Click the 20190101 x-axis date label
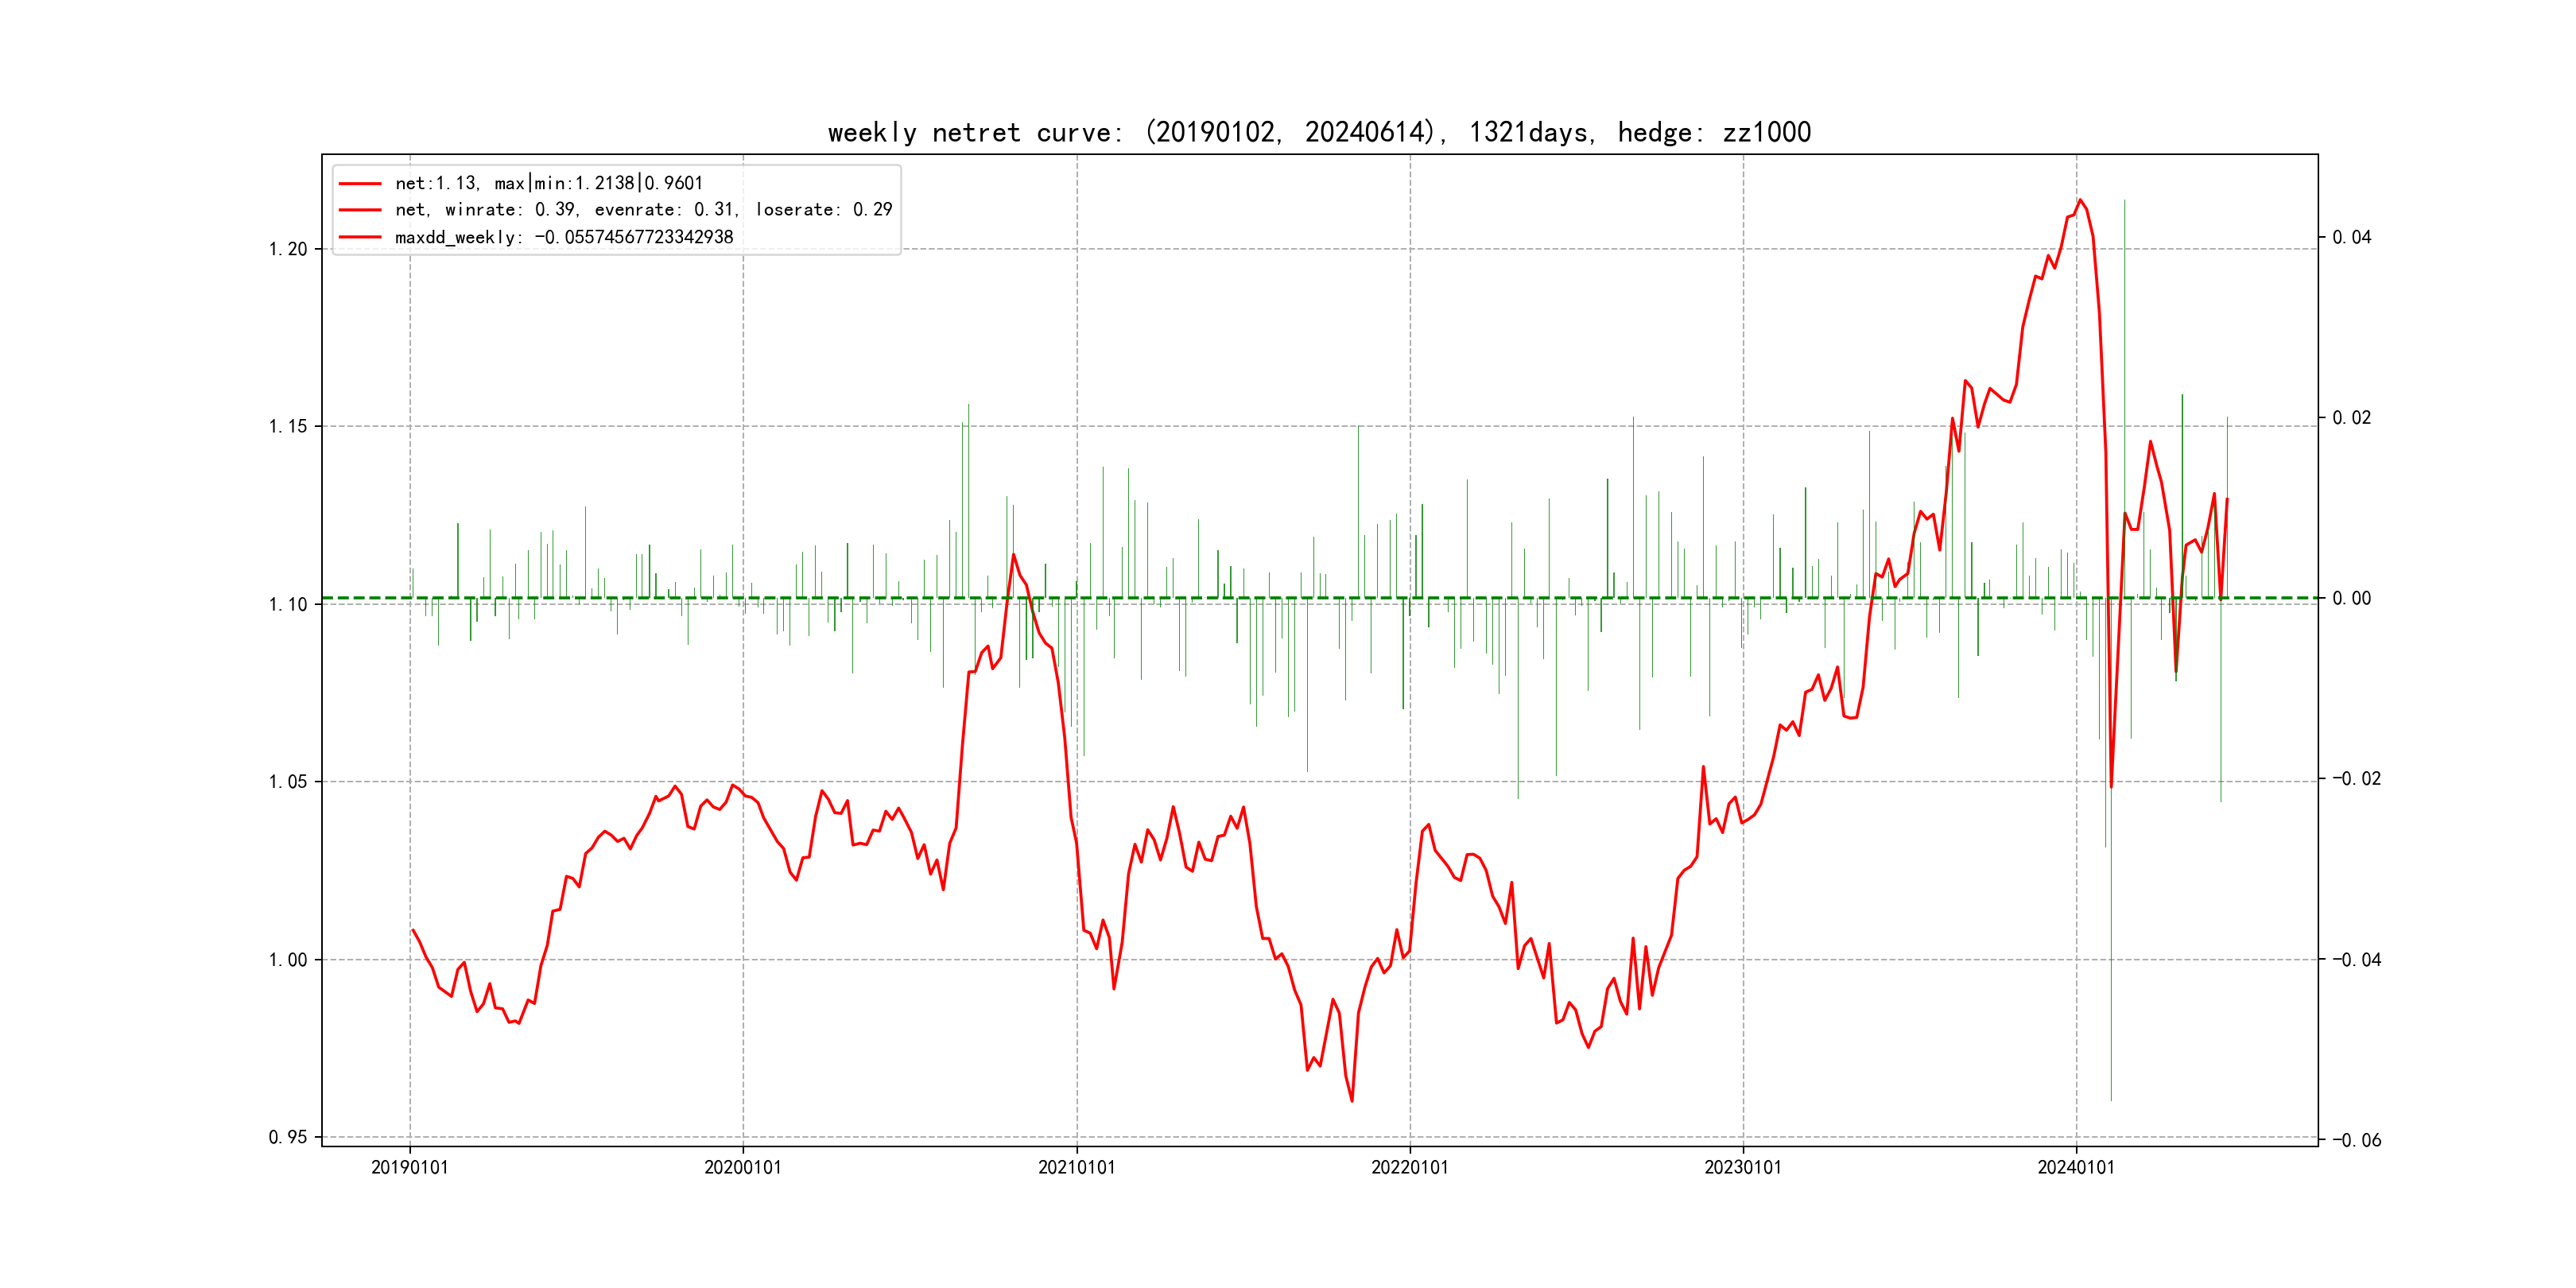 410,1168
